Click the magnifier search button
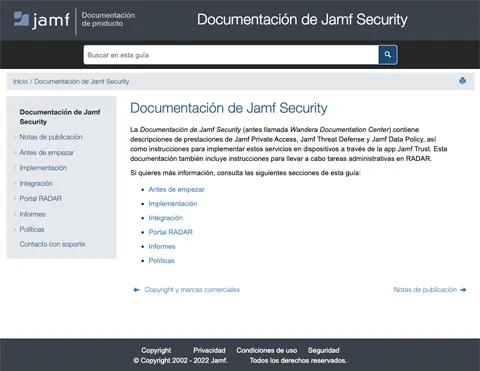The height and width of the screenshot is (371, 480). (388, 55)
